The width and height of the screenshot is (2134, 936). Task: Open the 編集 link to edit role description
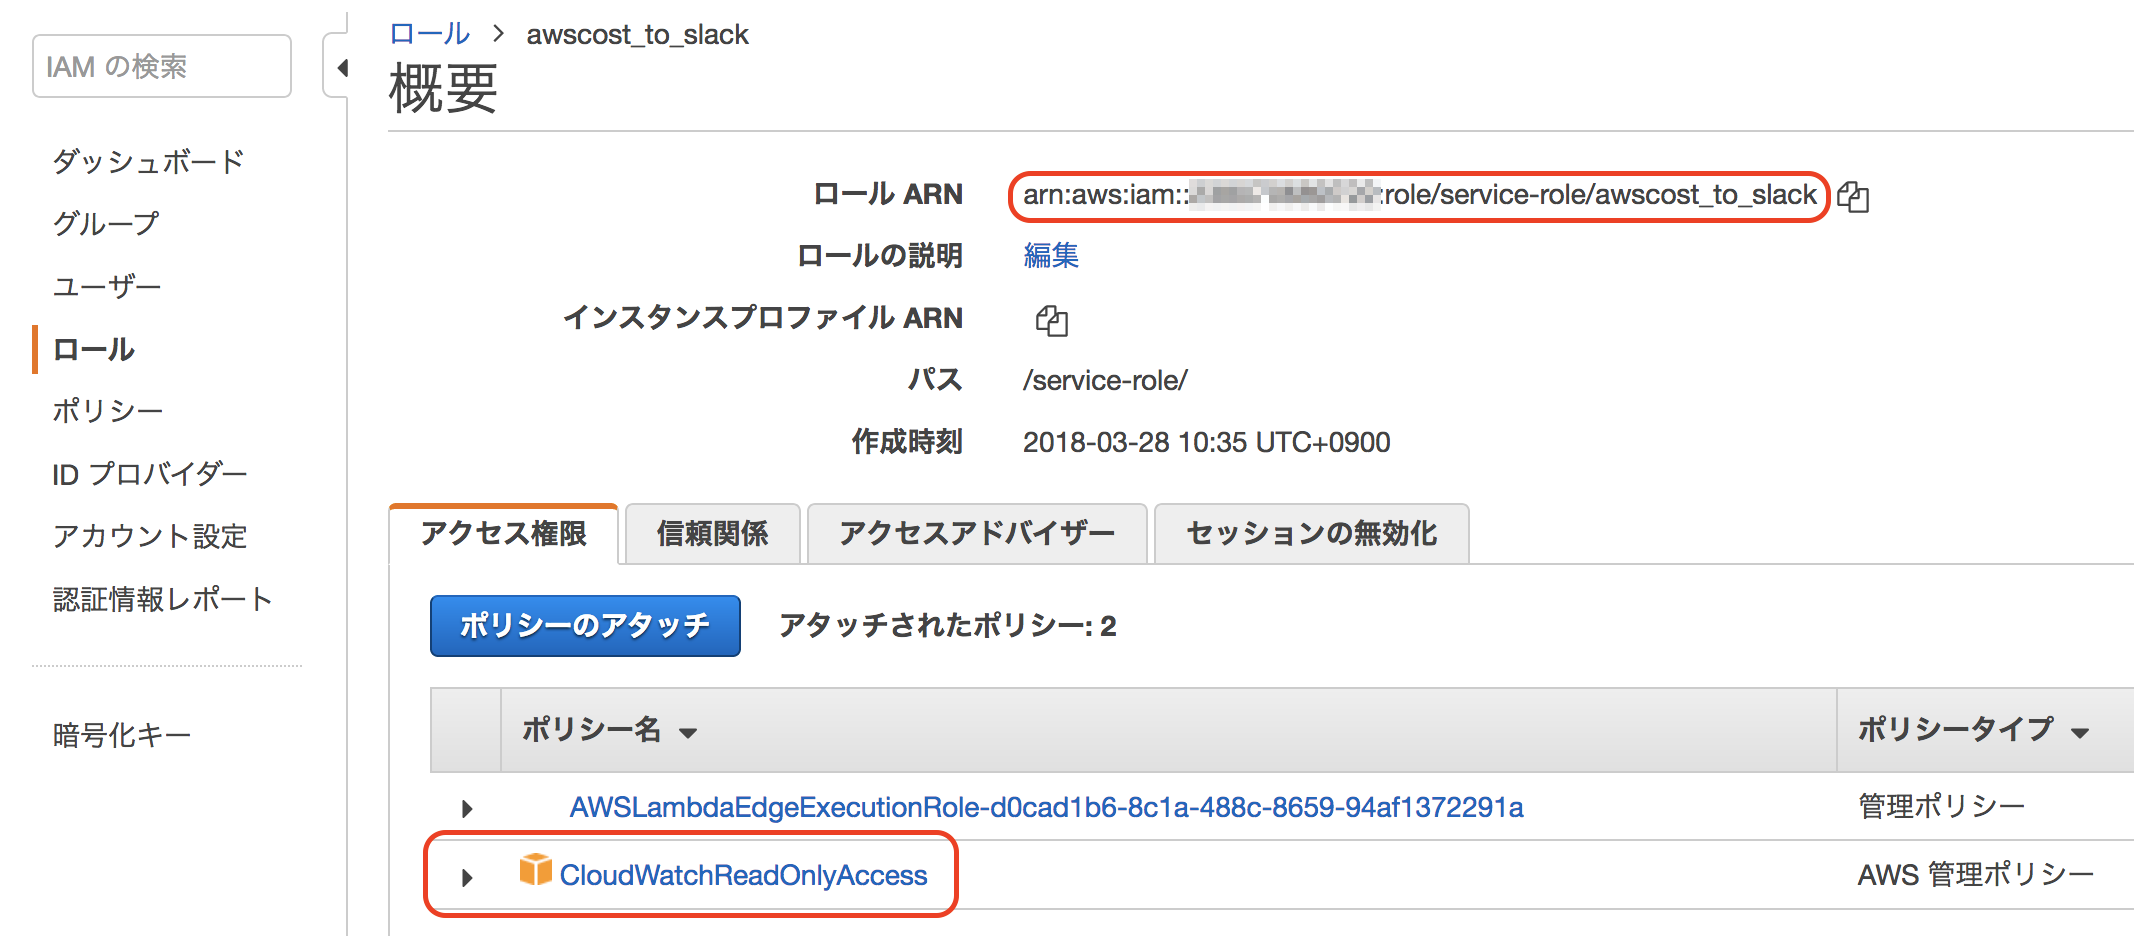1050,256
